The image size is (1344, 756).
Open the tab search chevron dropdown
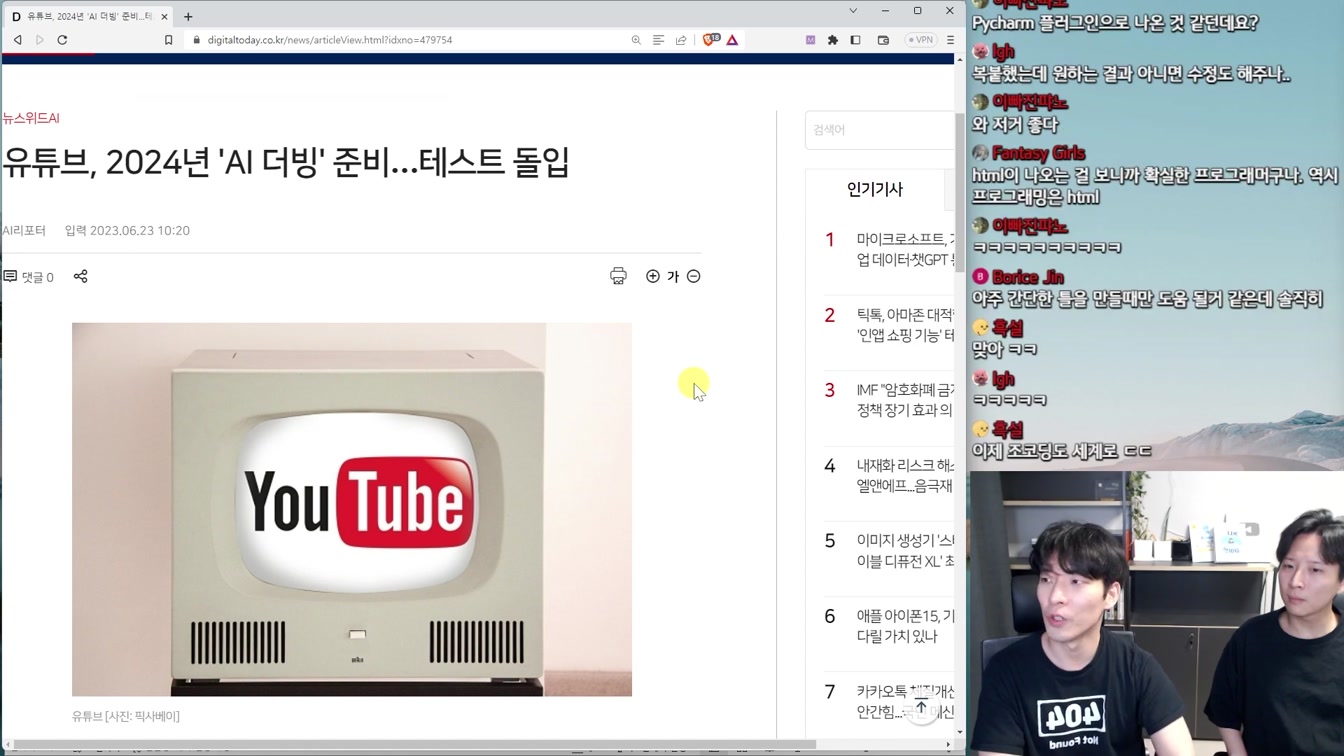(853, 11)
